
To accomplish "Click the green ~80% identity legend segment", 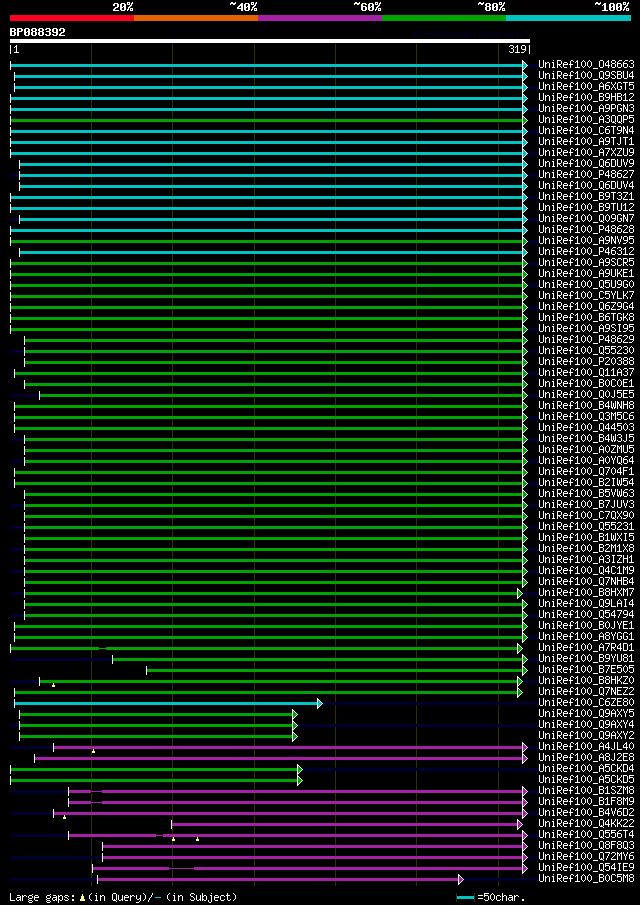I will (444, 18).
